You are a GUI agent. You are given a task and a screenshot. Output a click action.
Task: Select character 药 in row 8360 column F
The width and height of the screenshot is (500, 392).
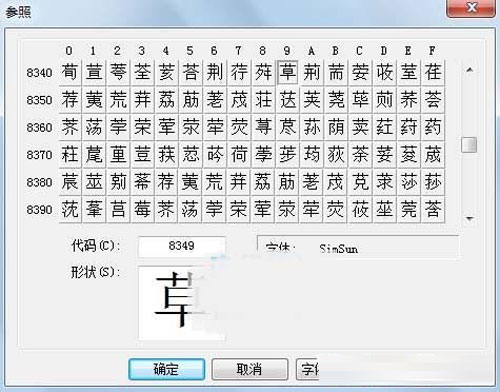(x=433, y=127)
